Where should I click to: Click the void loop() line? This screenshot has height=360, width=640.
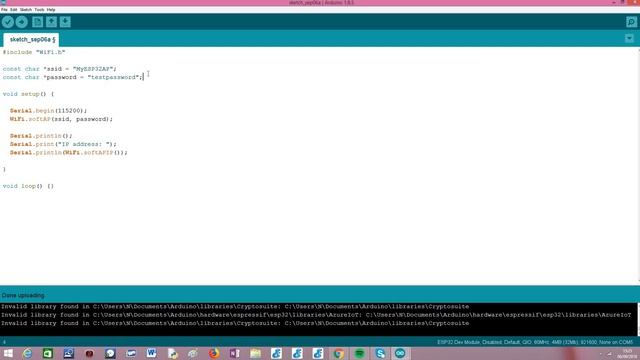(28, 186)
